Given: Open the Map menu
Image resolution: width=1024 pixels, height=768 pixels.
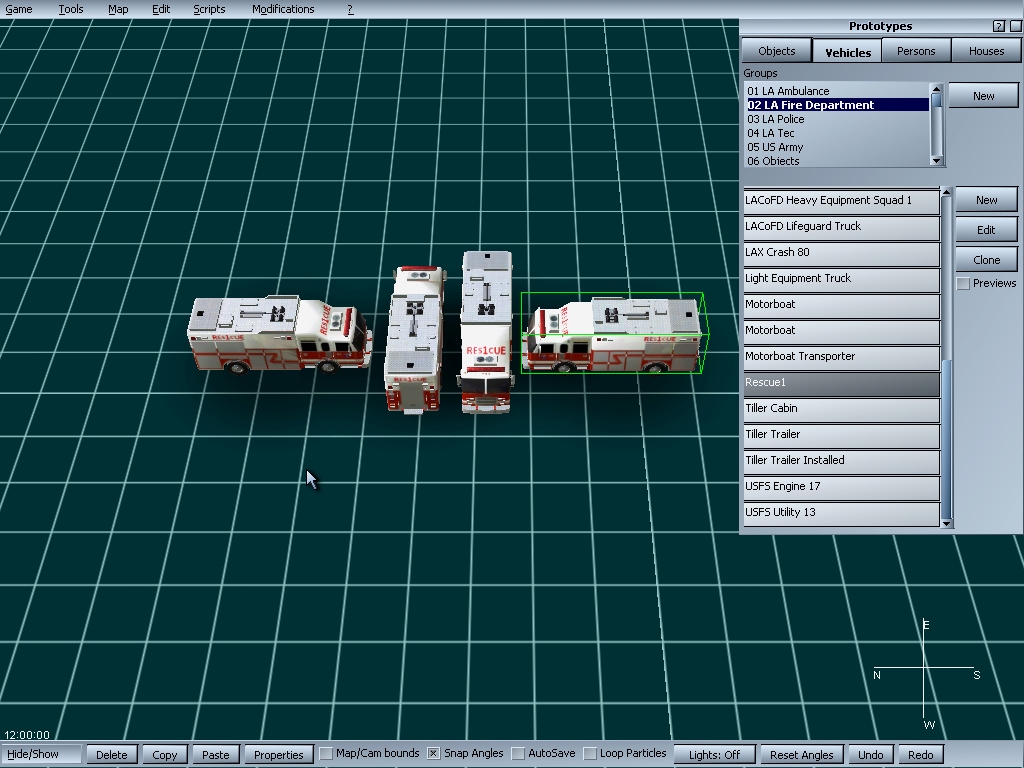Looking at the screenshot, I should point(118,9).
